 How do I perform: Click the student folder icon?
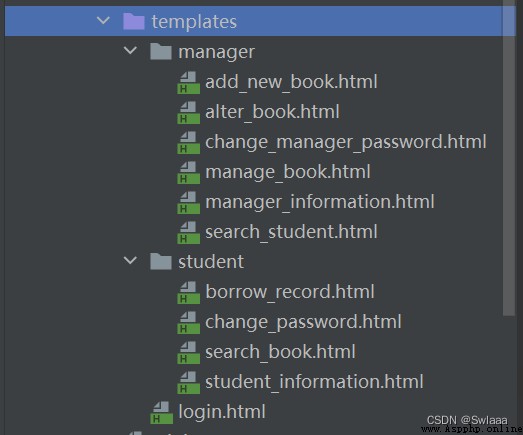point(161,261)
